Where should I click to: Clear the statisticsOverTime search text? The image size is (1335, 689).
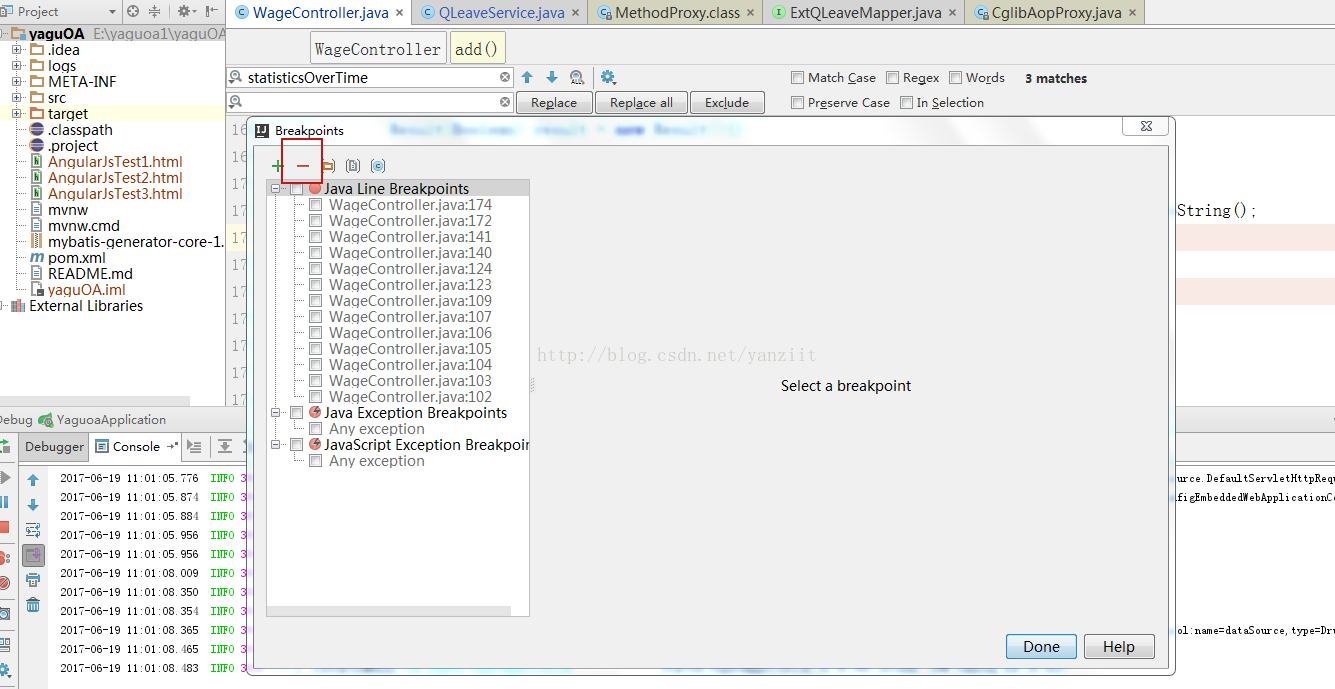(505, 78)
